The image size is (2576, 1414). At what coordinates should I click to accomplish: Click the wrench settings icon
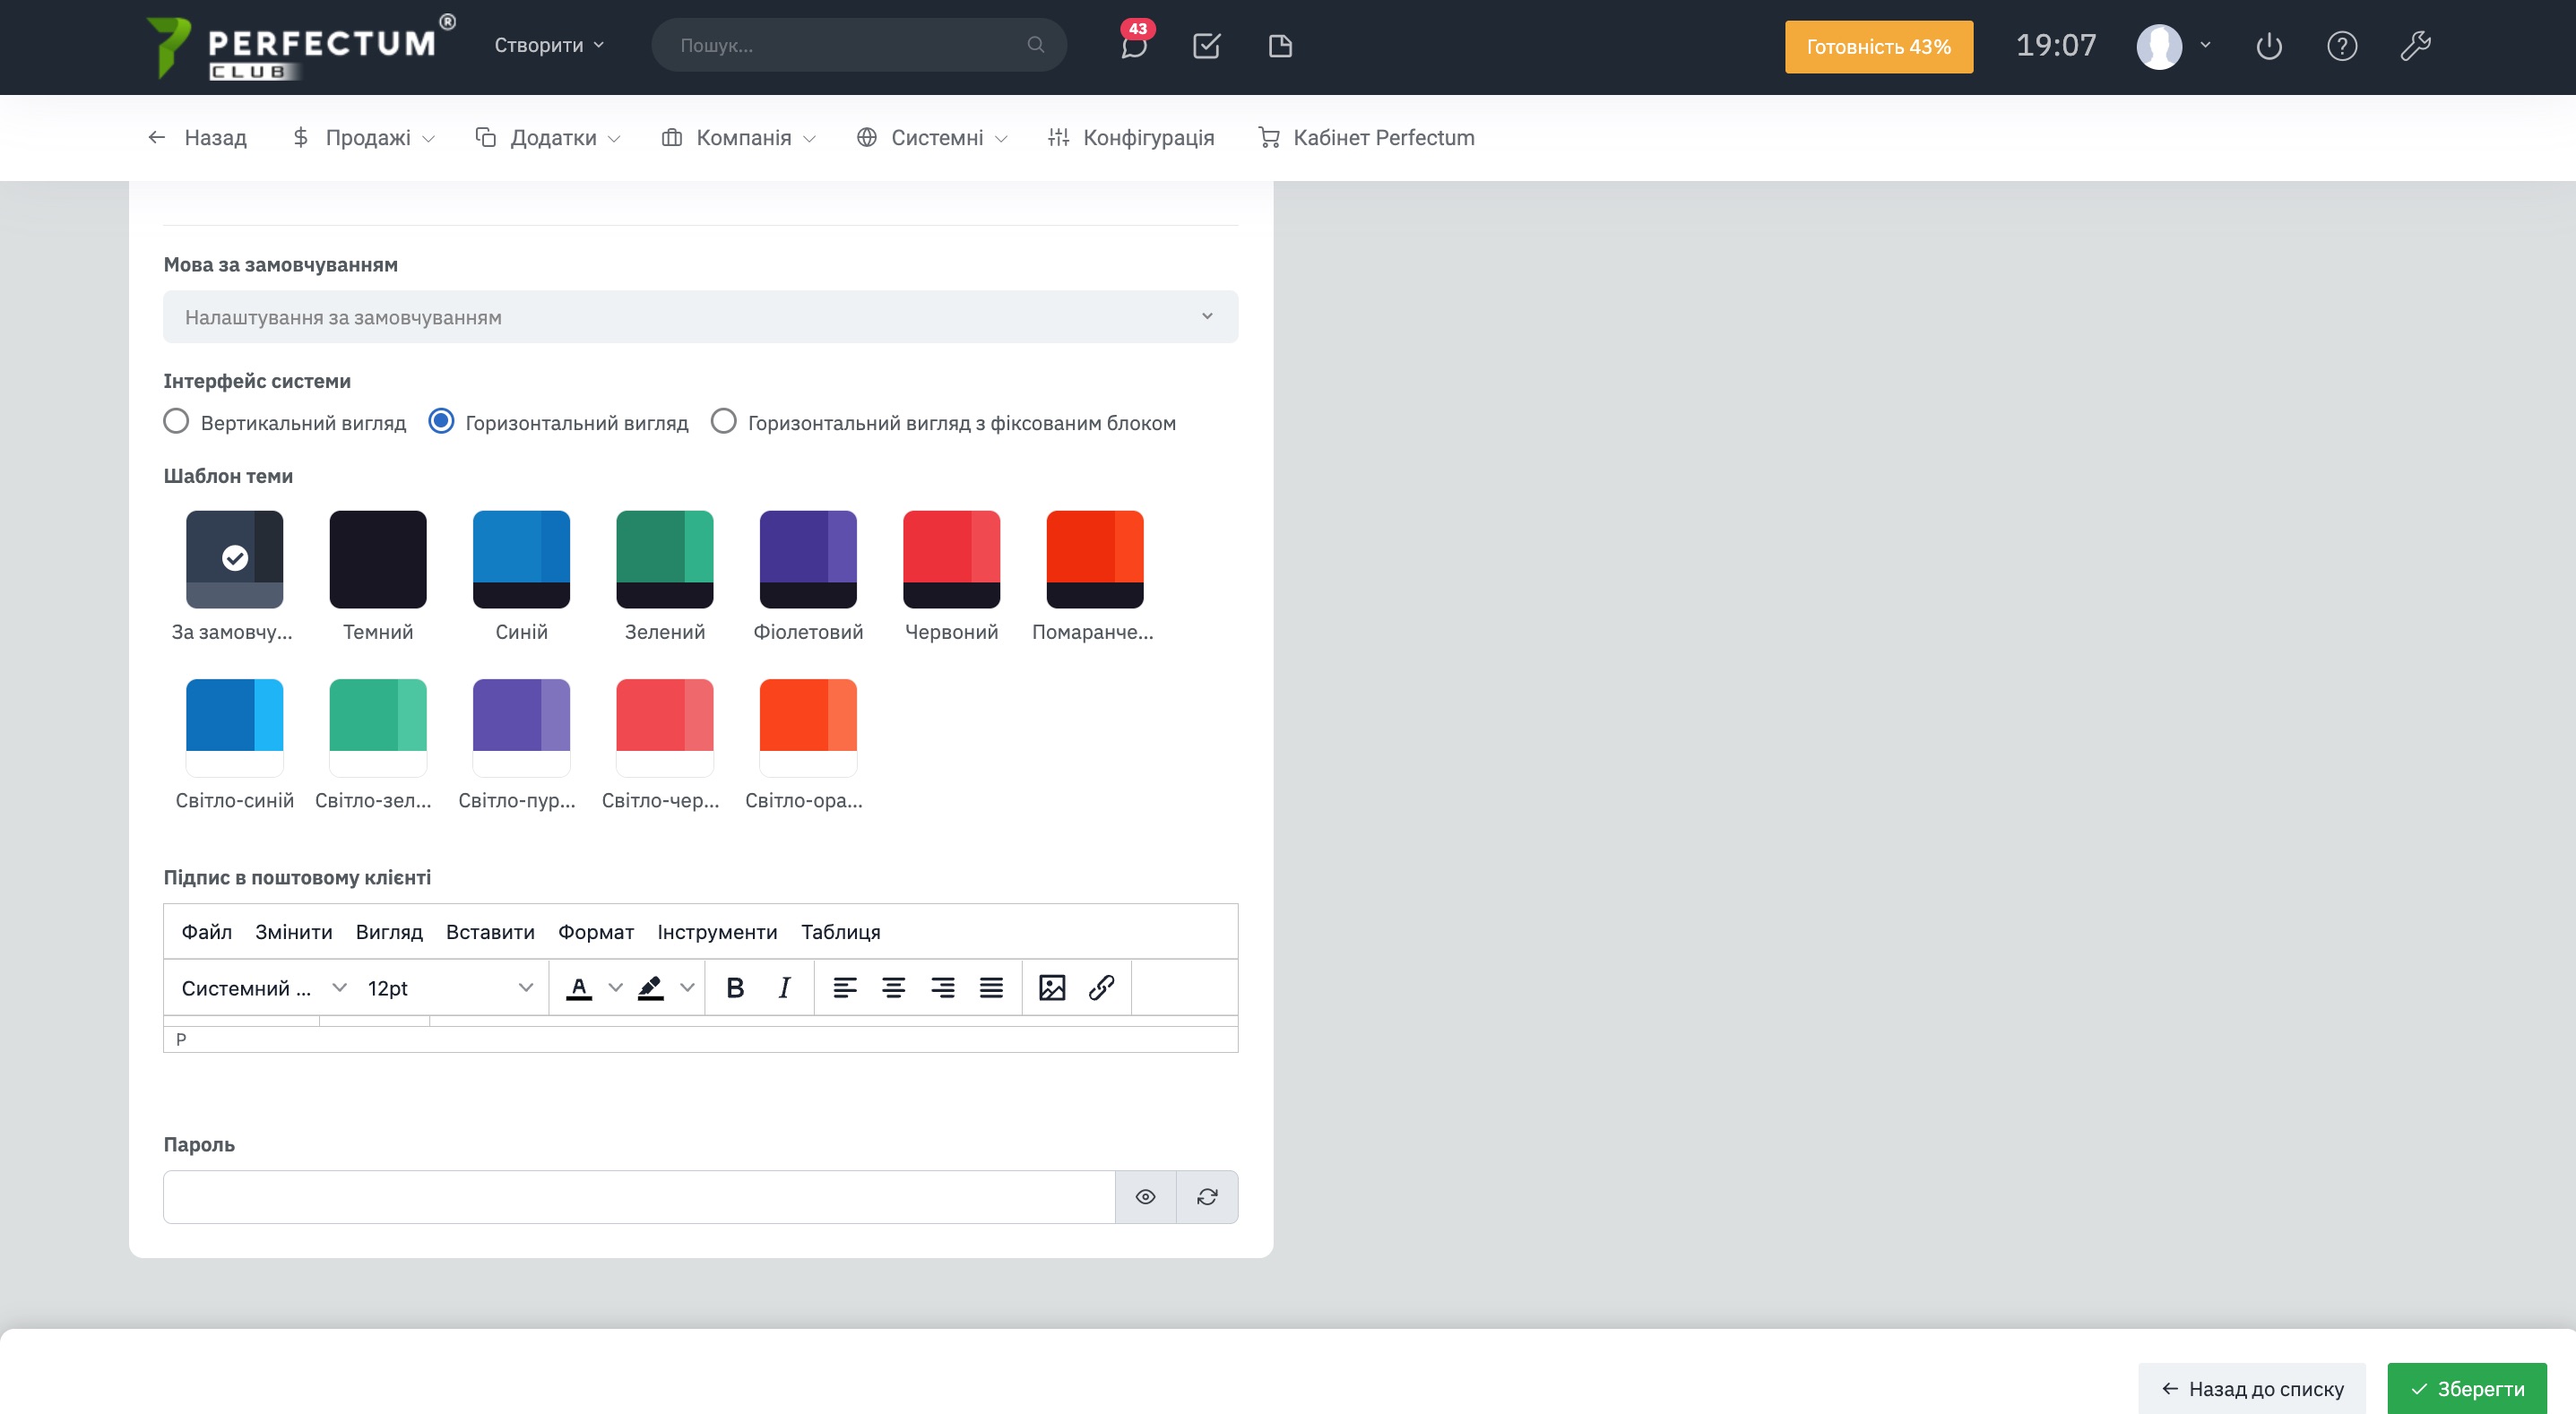pos(2415,46)
